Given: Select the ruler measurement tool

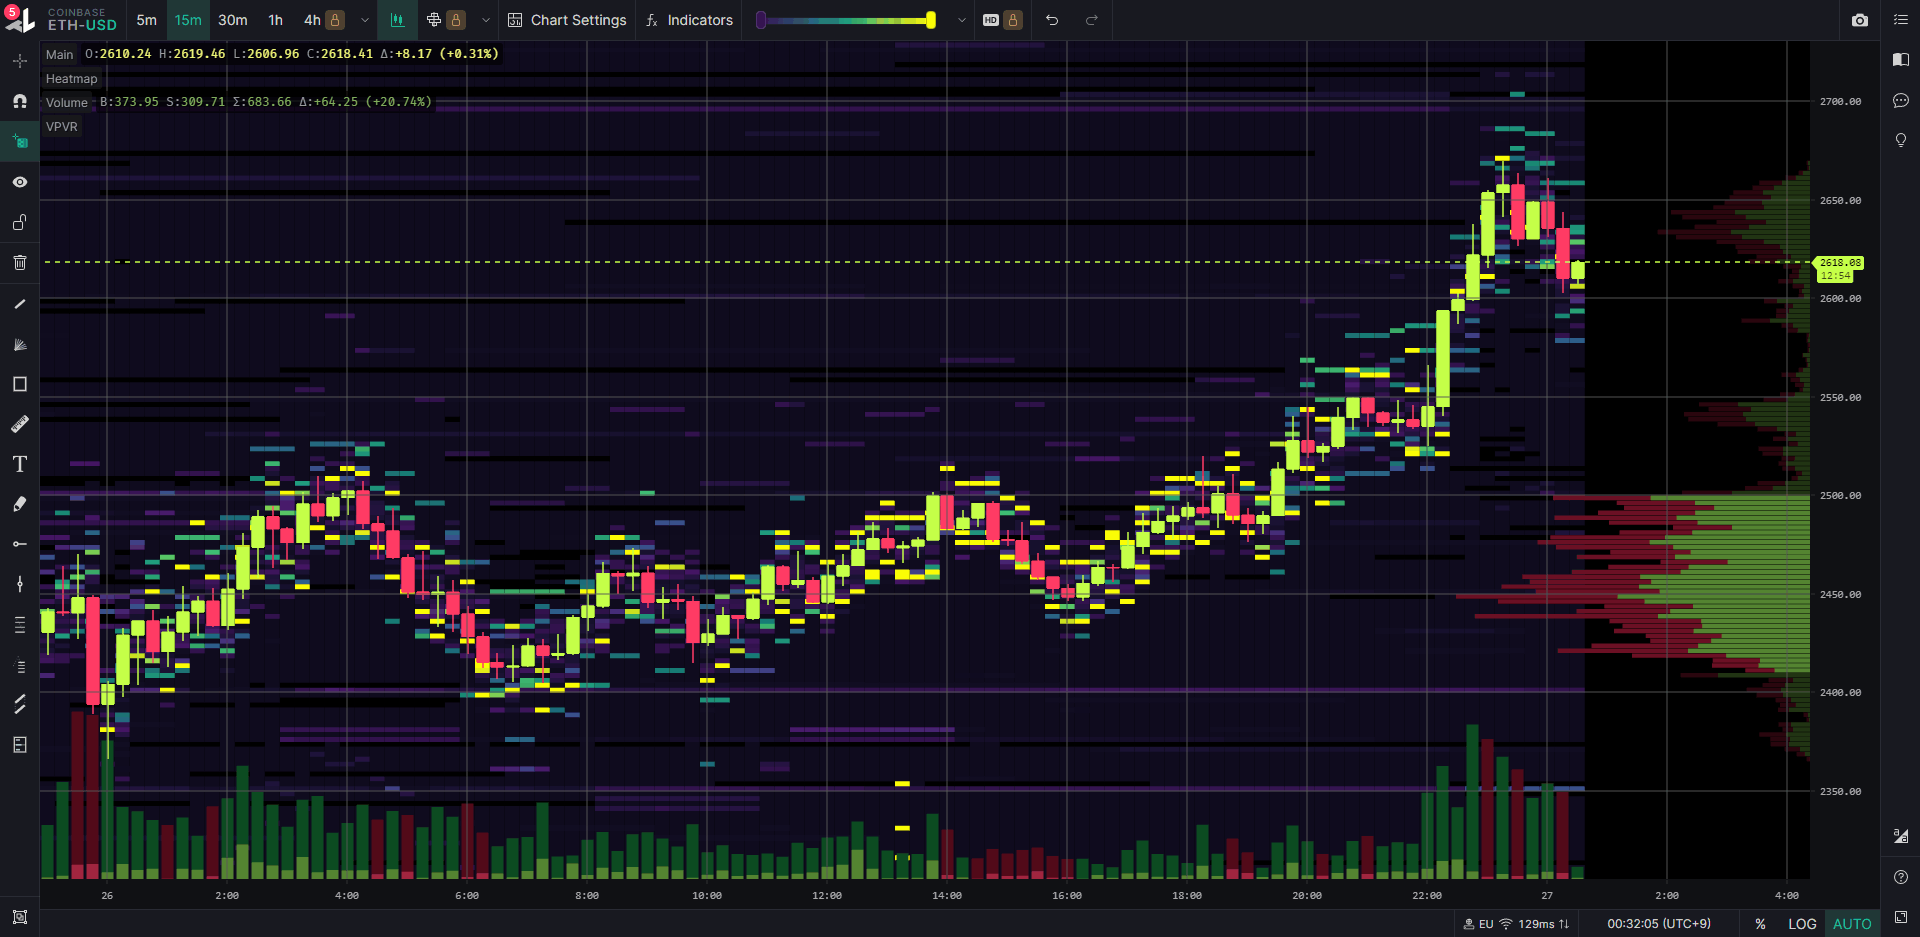Looking at the screenshot, I should (x=19, y=424).
